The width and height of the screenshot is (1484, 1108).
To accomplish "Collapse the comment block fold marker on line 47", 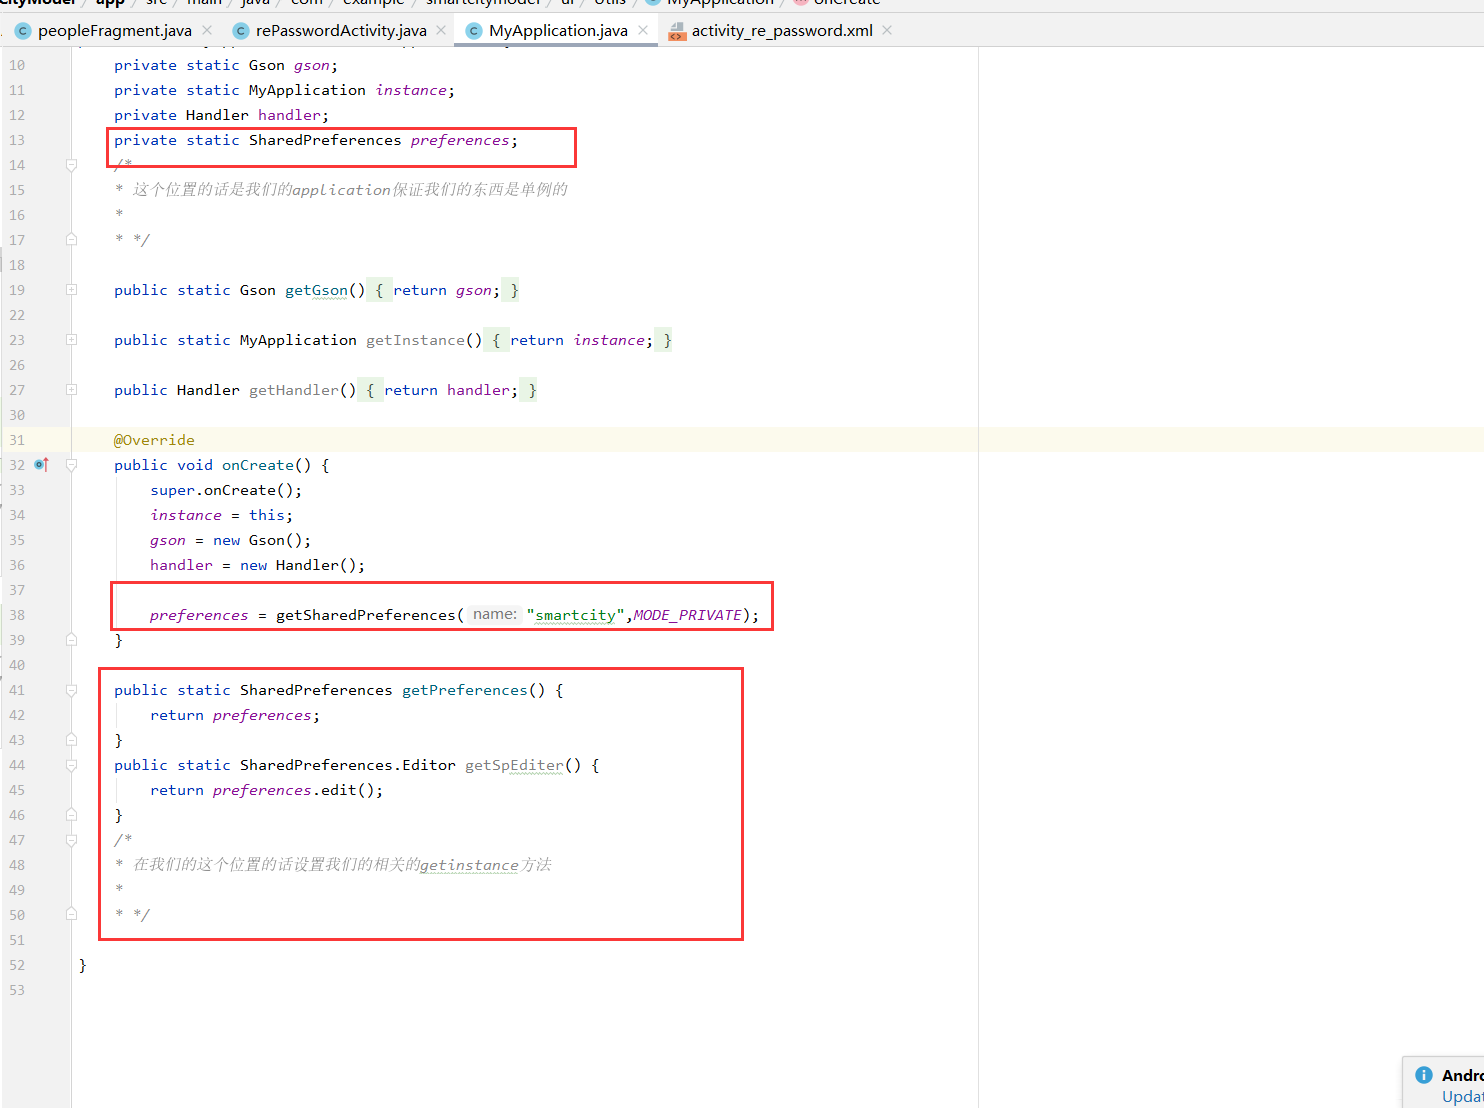I will click(71, 839).
